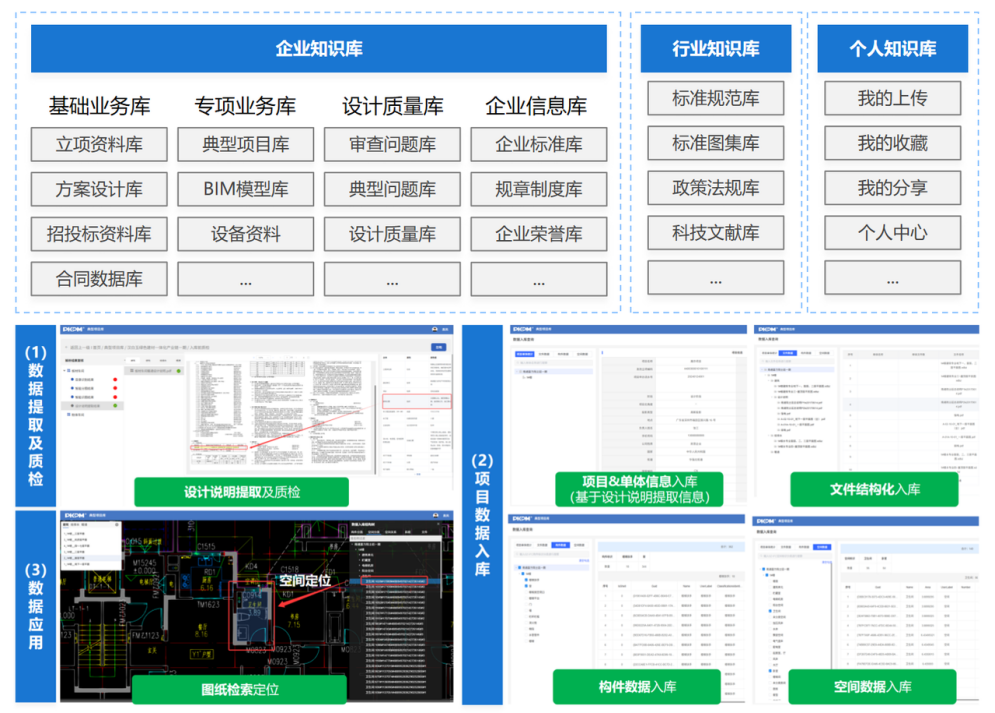This screenshot has height=713, width=995.
Task: Click the (1)数据提取及质检 vertical blue label
Action: pos(36,415)
